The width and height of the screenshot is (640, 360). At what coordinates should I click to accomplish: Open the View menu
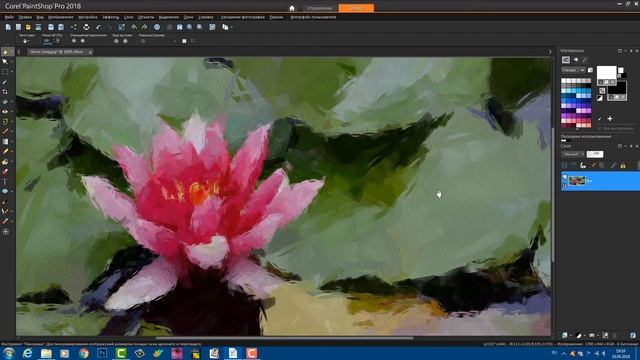(x=40, y=17)
